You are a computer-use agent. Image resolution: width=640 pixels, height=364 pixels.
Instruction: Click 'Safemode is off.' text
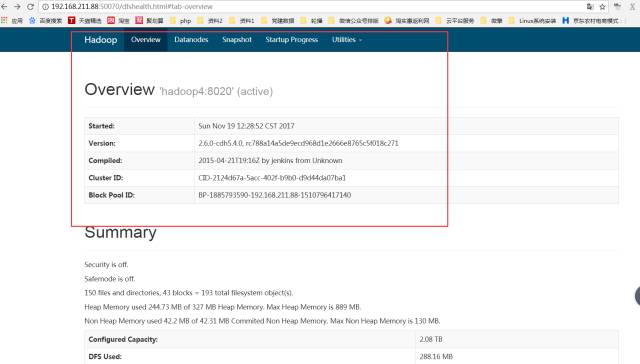110,279
